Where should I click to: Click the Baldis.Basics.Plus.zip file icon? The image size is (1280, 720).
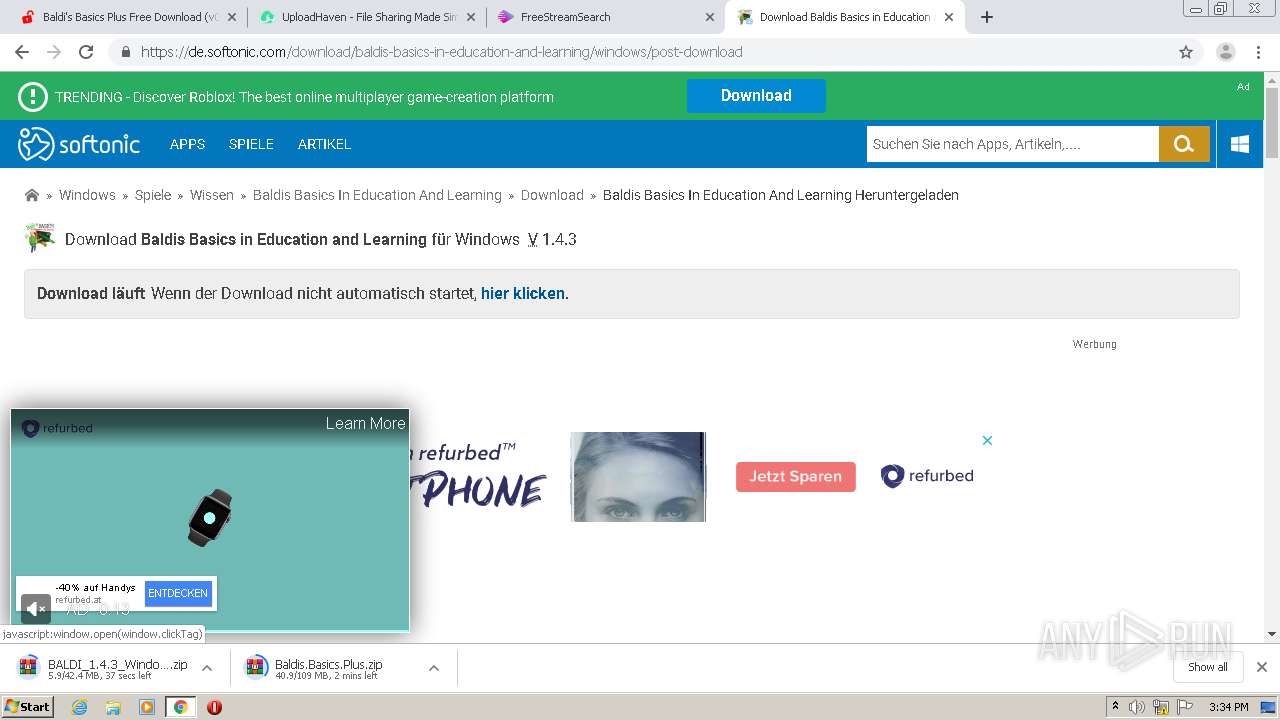[257, 667]
